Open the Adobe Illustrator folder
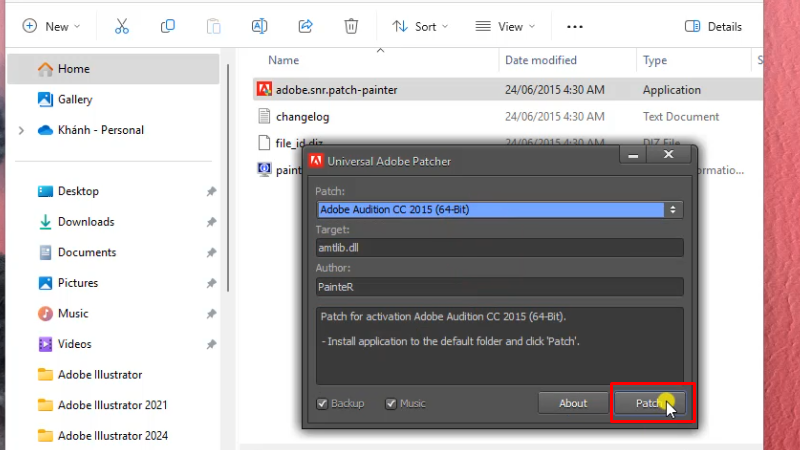 pos(100,375)
